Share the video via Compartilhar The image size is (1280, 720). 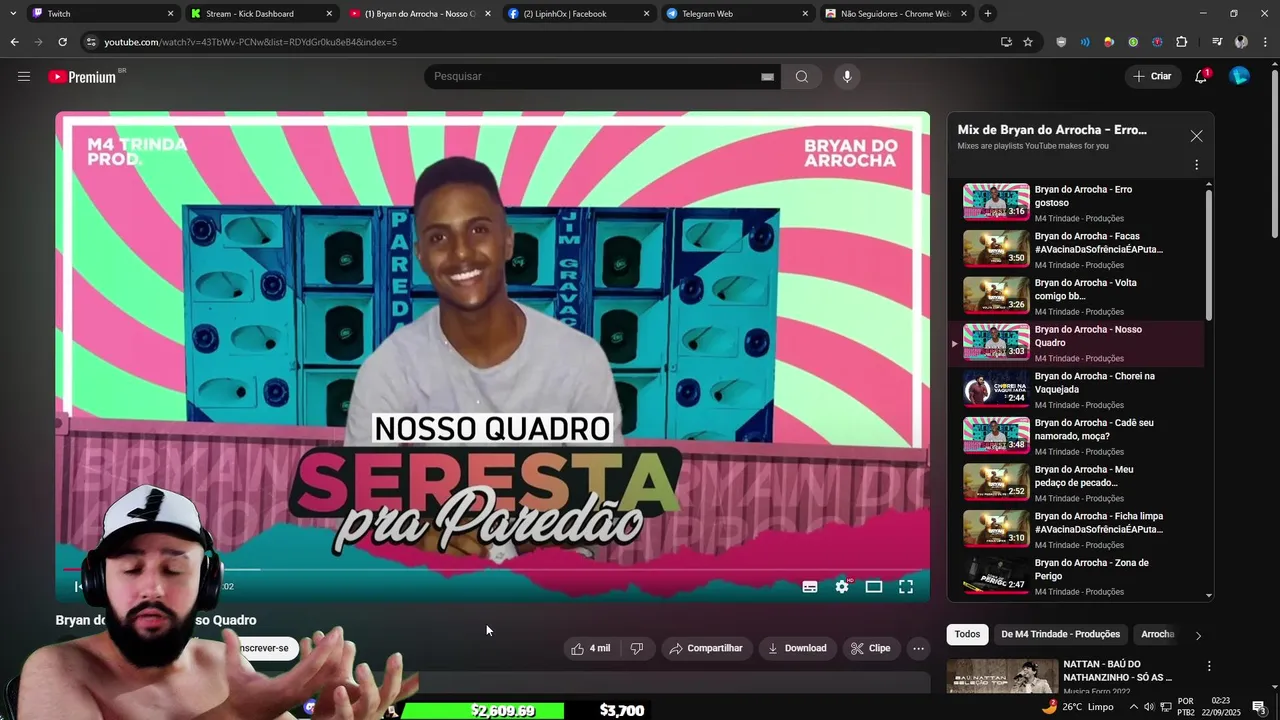(x=706, y=648)
